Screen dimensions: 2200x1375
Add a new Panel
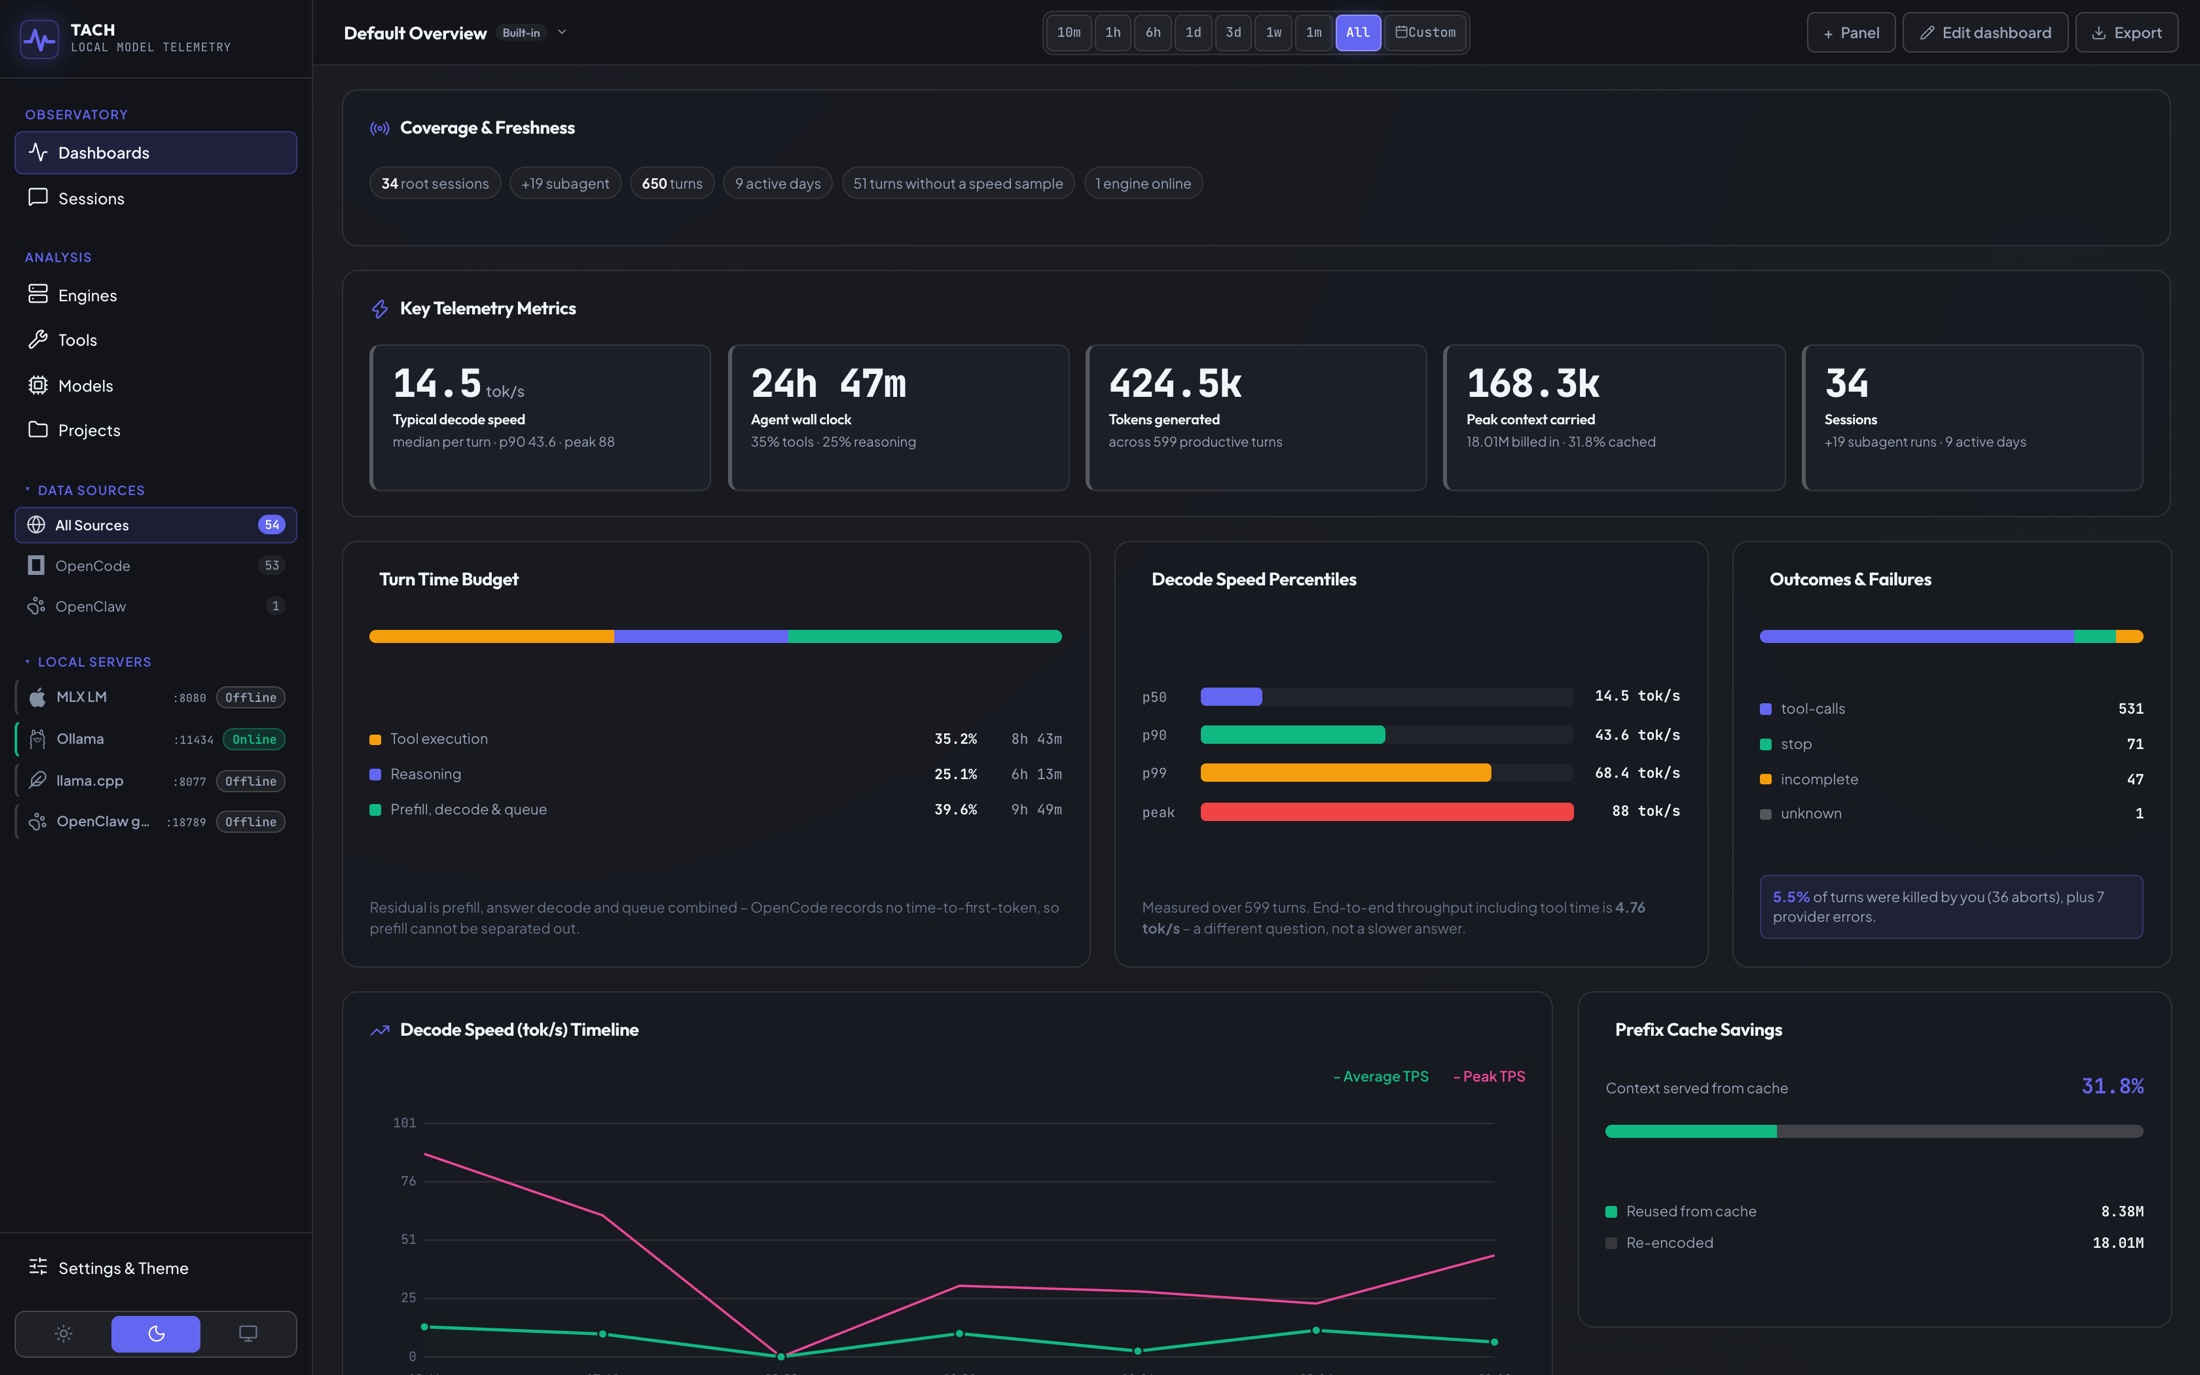tap(1851, 33)
